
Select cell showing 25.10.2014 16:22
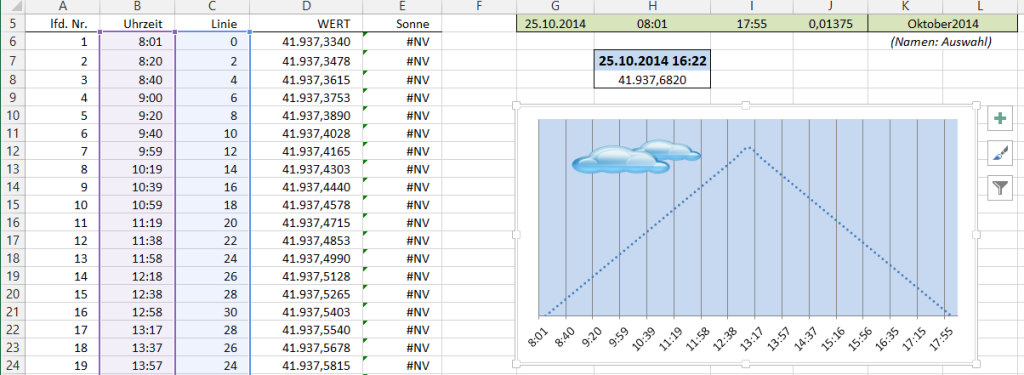652,61
